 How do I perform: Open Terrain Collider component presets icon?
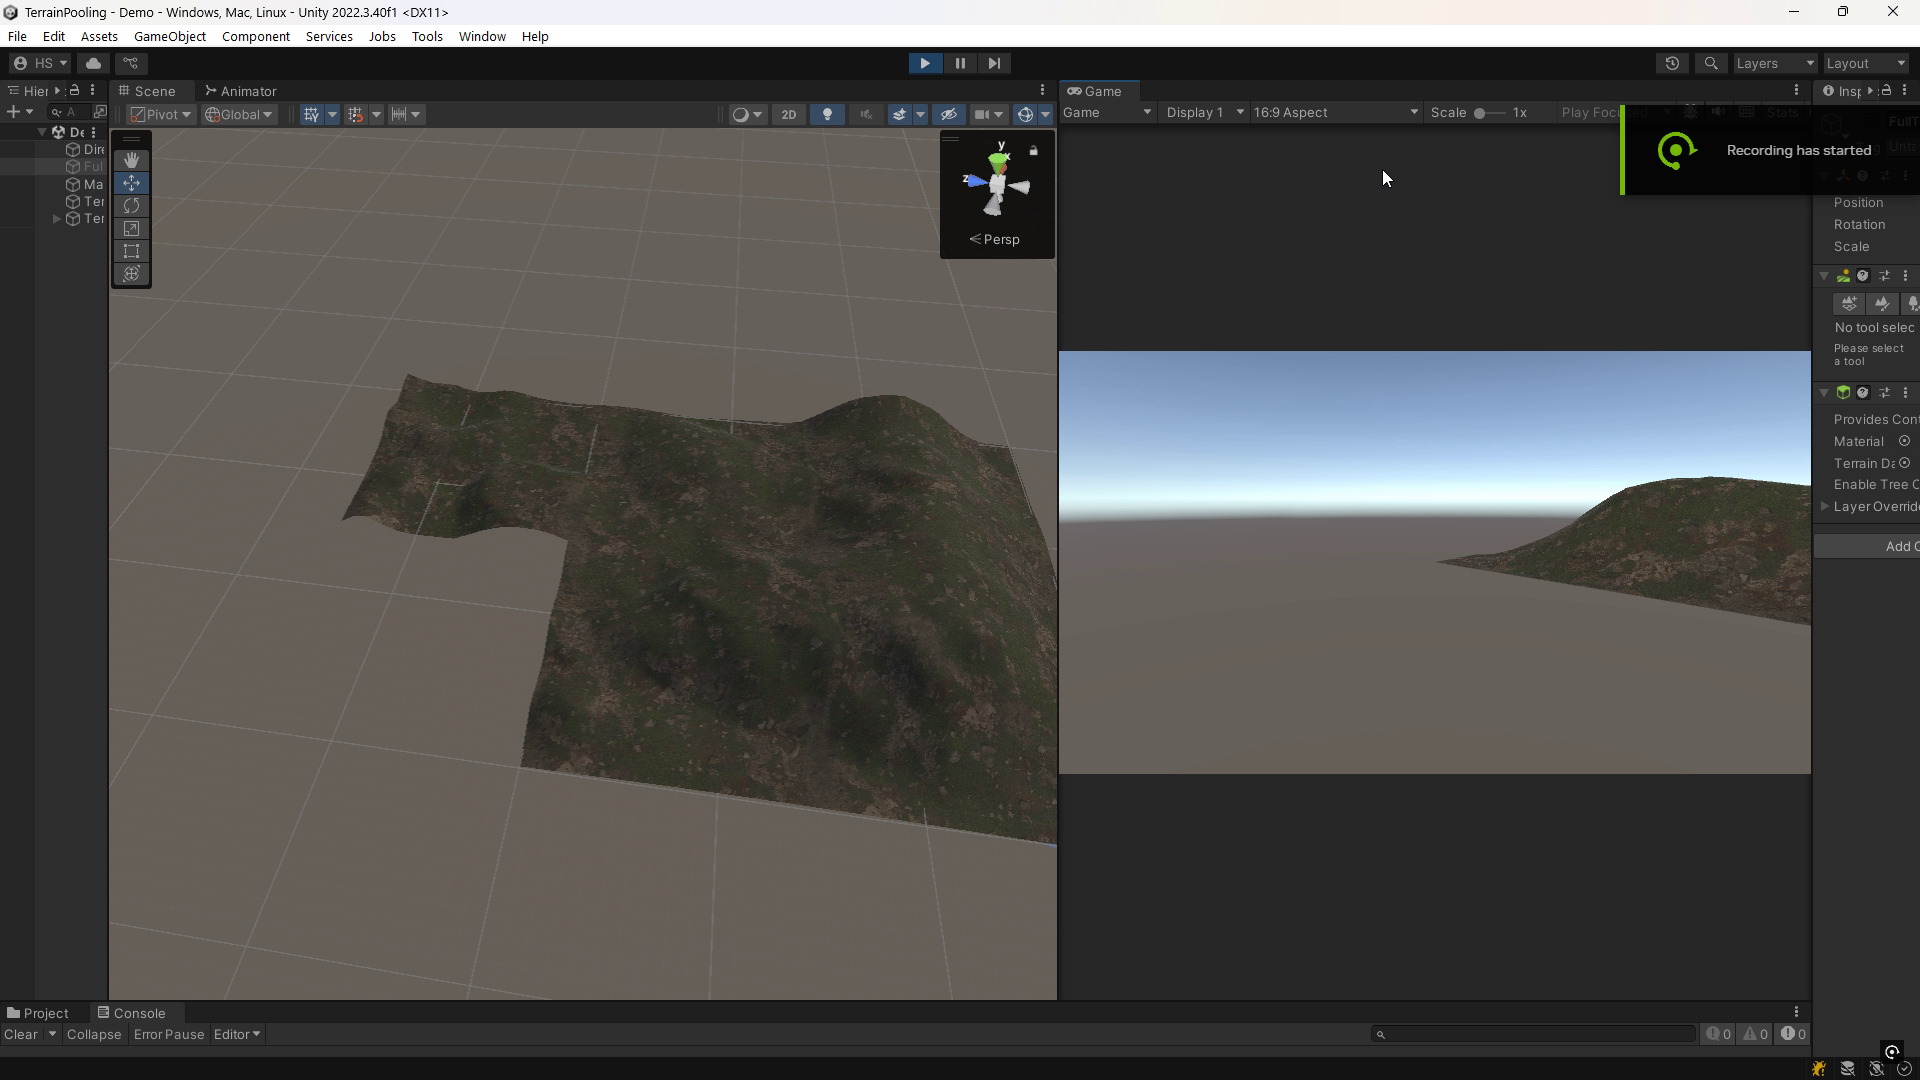[1884, 393]
